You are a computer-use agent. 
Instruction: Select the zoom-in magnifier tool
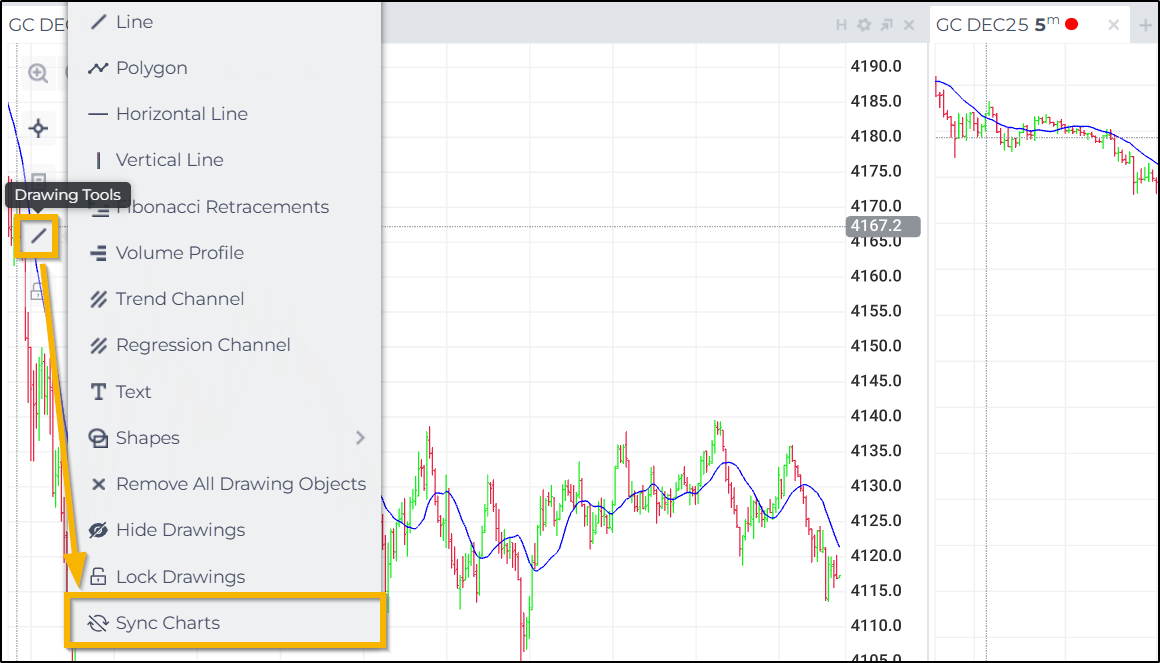[38, 73]
